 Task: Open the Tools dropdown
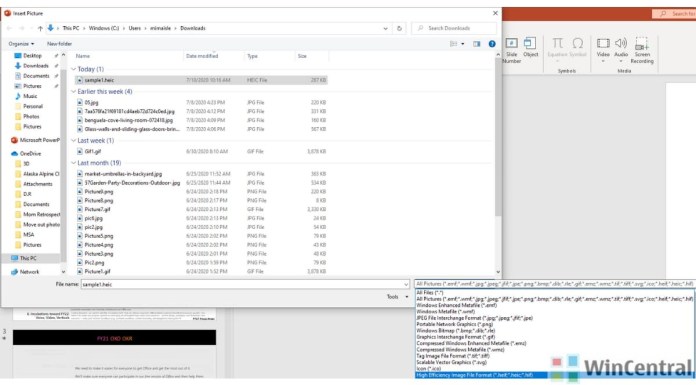tap(397, 296)
